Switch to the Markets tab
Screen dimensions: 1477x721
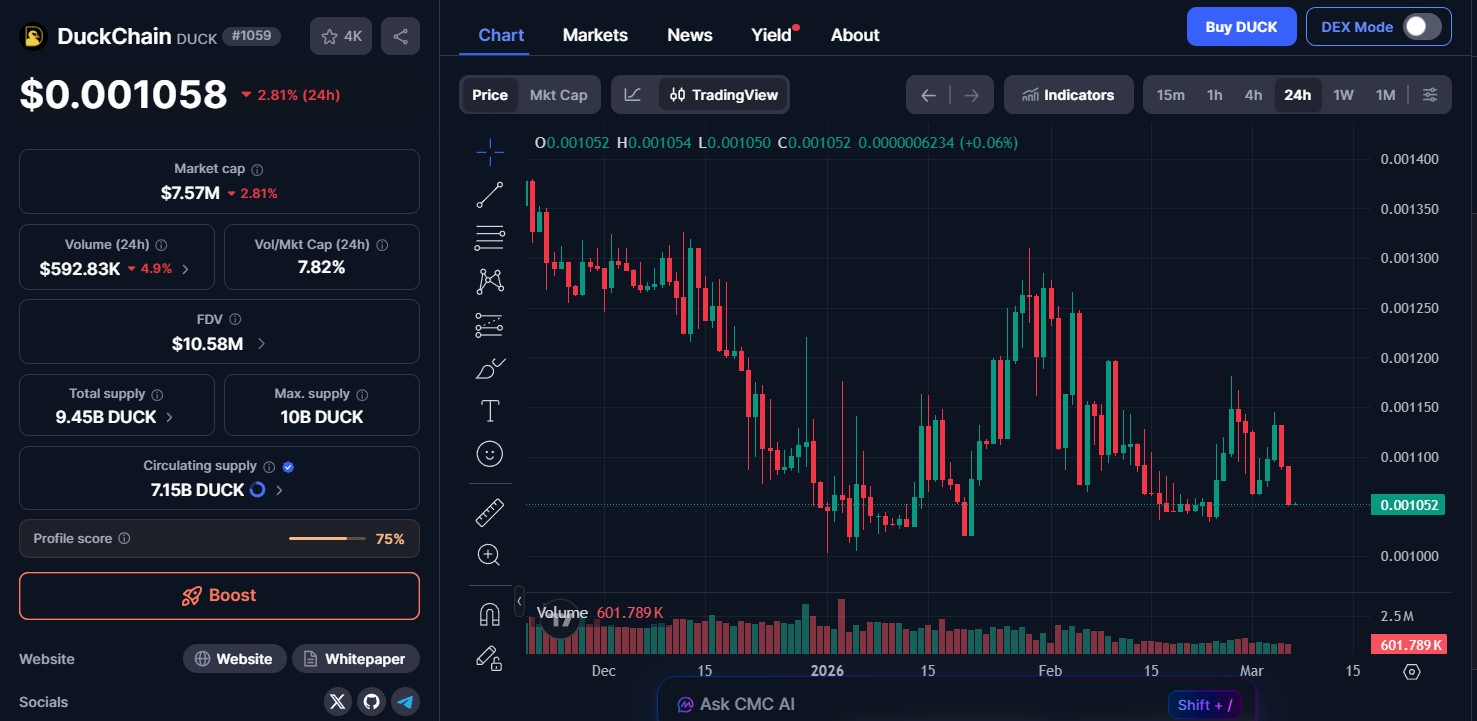tap(595, 34)
